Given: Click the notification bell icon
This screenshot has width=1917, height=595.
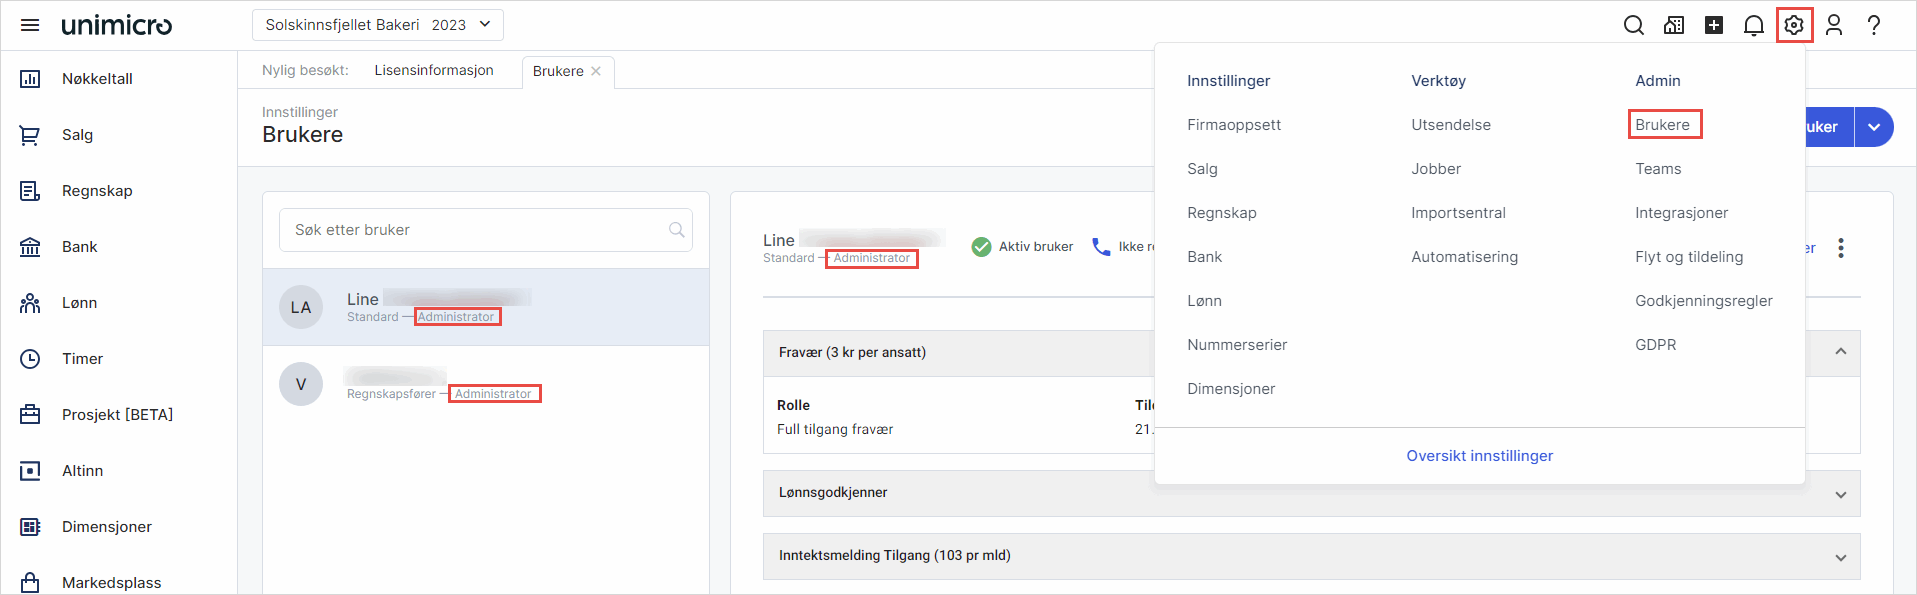Looking at the screenshot, I should click(x=1753, y=25).
